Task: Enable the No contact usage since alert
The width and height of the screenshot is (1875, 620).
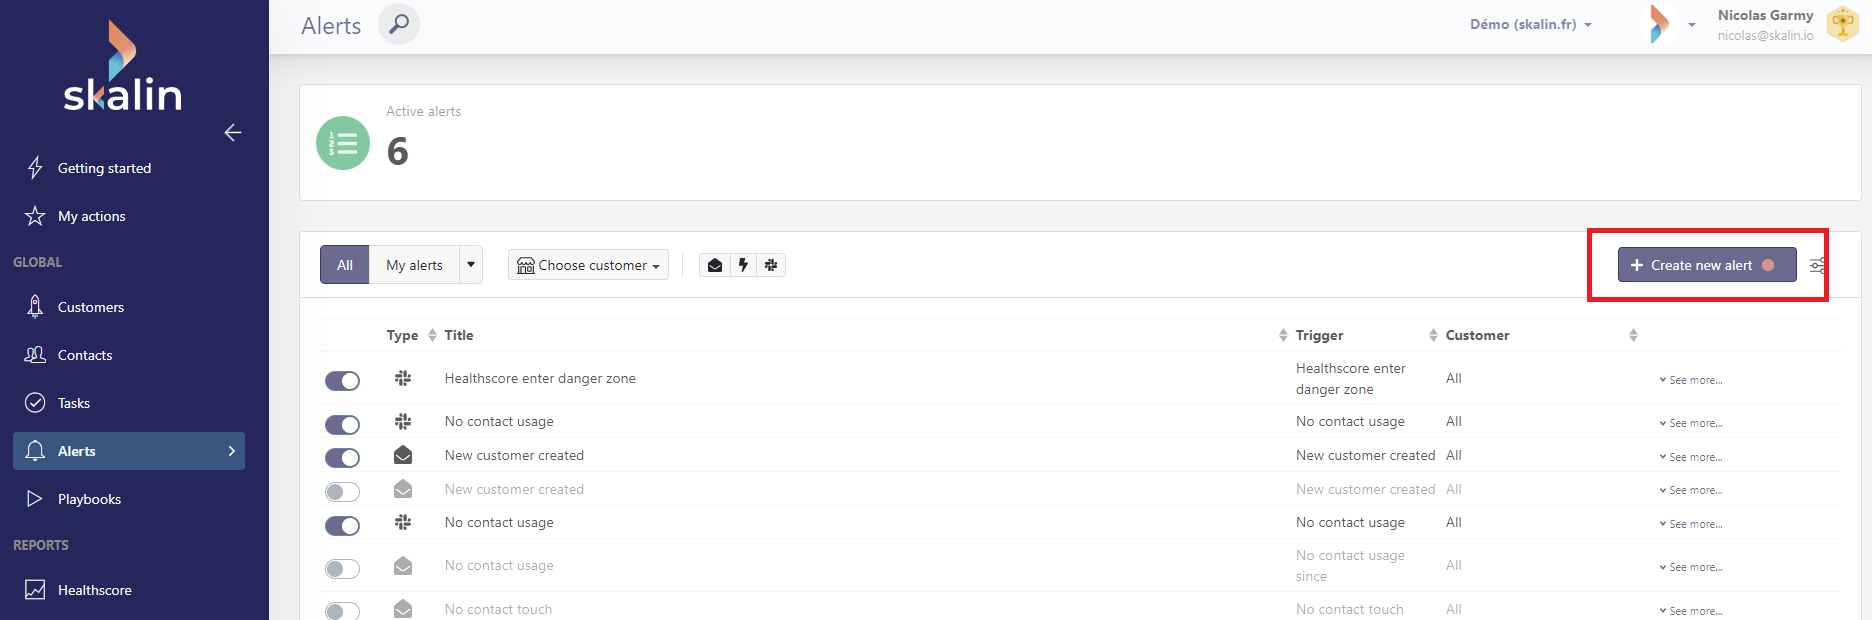Action: click(x=342, y=569)
